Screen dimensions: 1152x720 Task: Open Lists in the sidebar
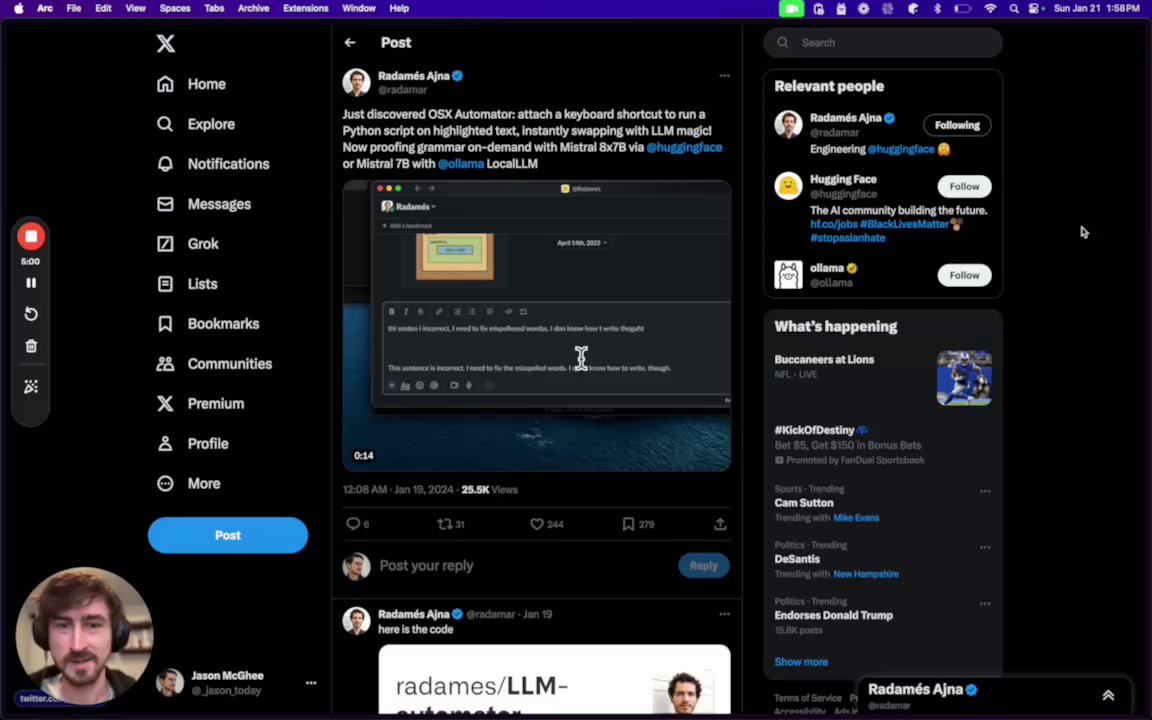tap(187, 284)
